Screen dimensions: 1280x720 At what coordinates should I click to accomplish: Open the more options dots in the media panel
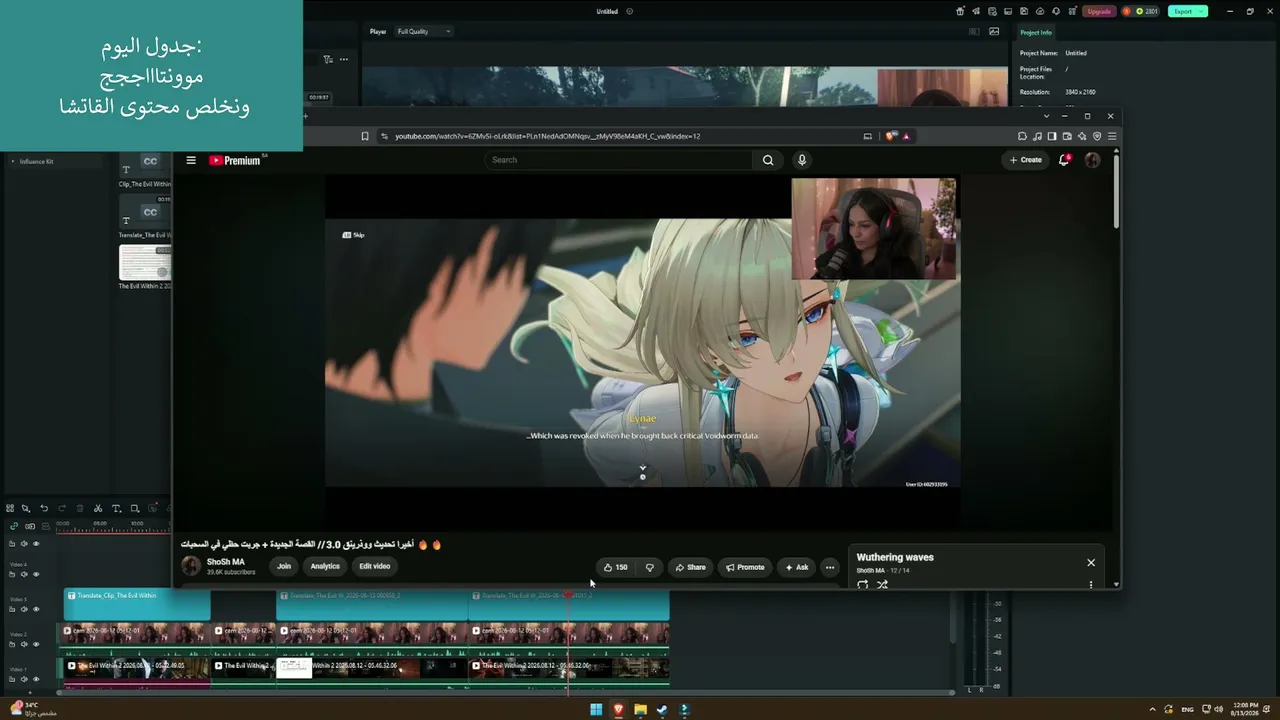pos(344,59)
